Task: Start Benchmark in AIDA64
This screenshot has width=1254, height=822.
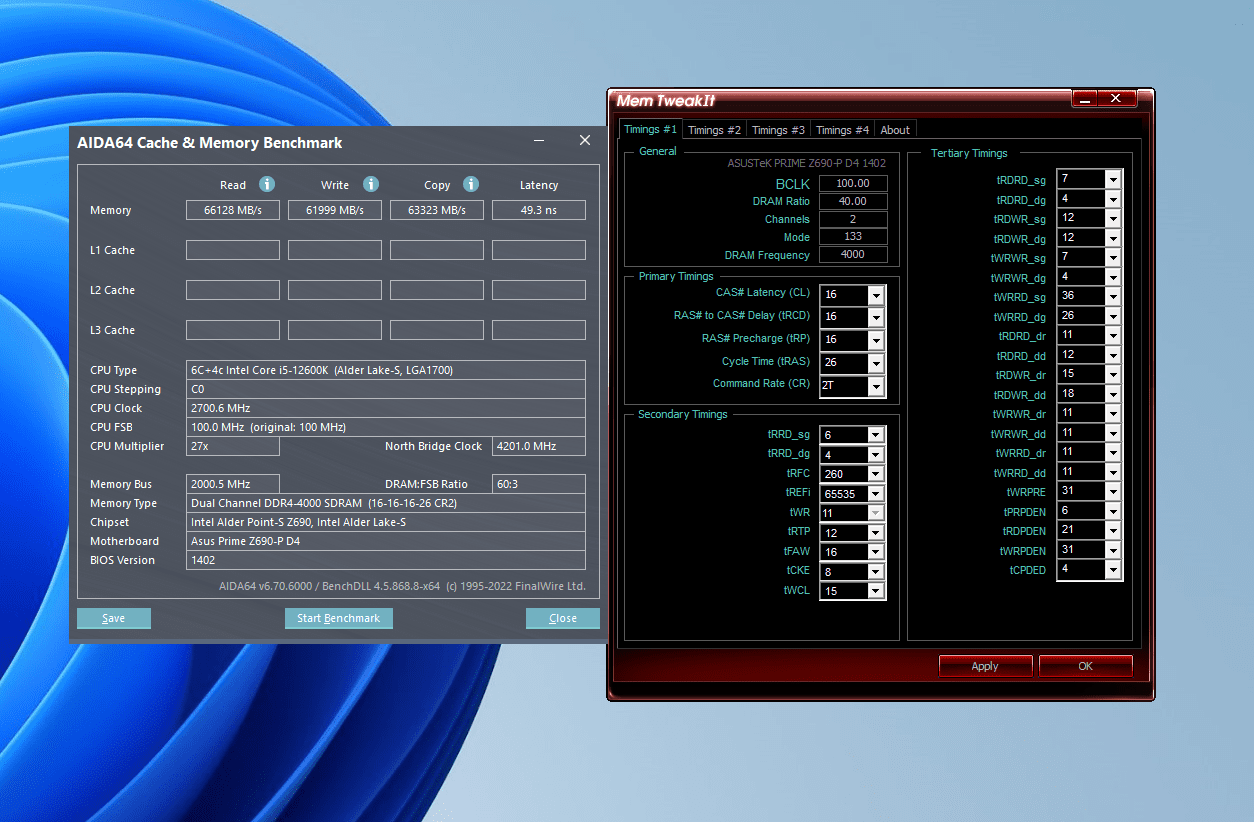Action: coord(339,618)
